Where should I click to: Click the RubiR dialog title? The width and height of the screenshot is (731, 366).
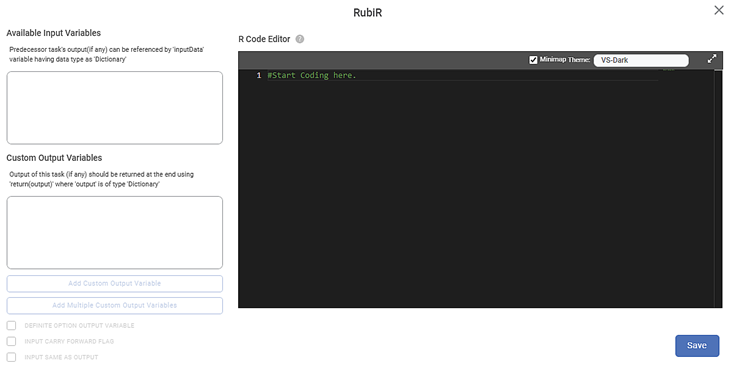click(x=367, y=13)
